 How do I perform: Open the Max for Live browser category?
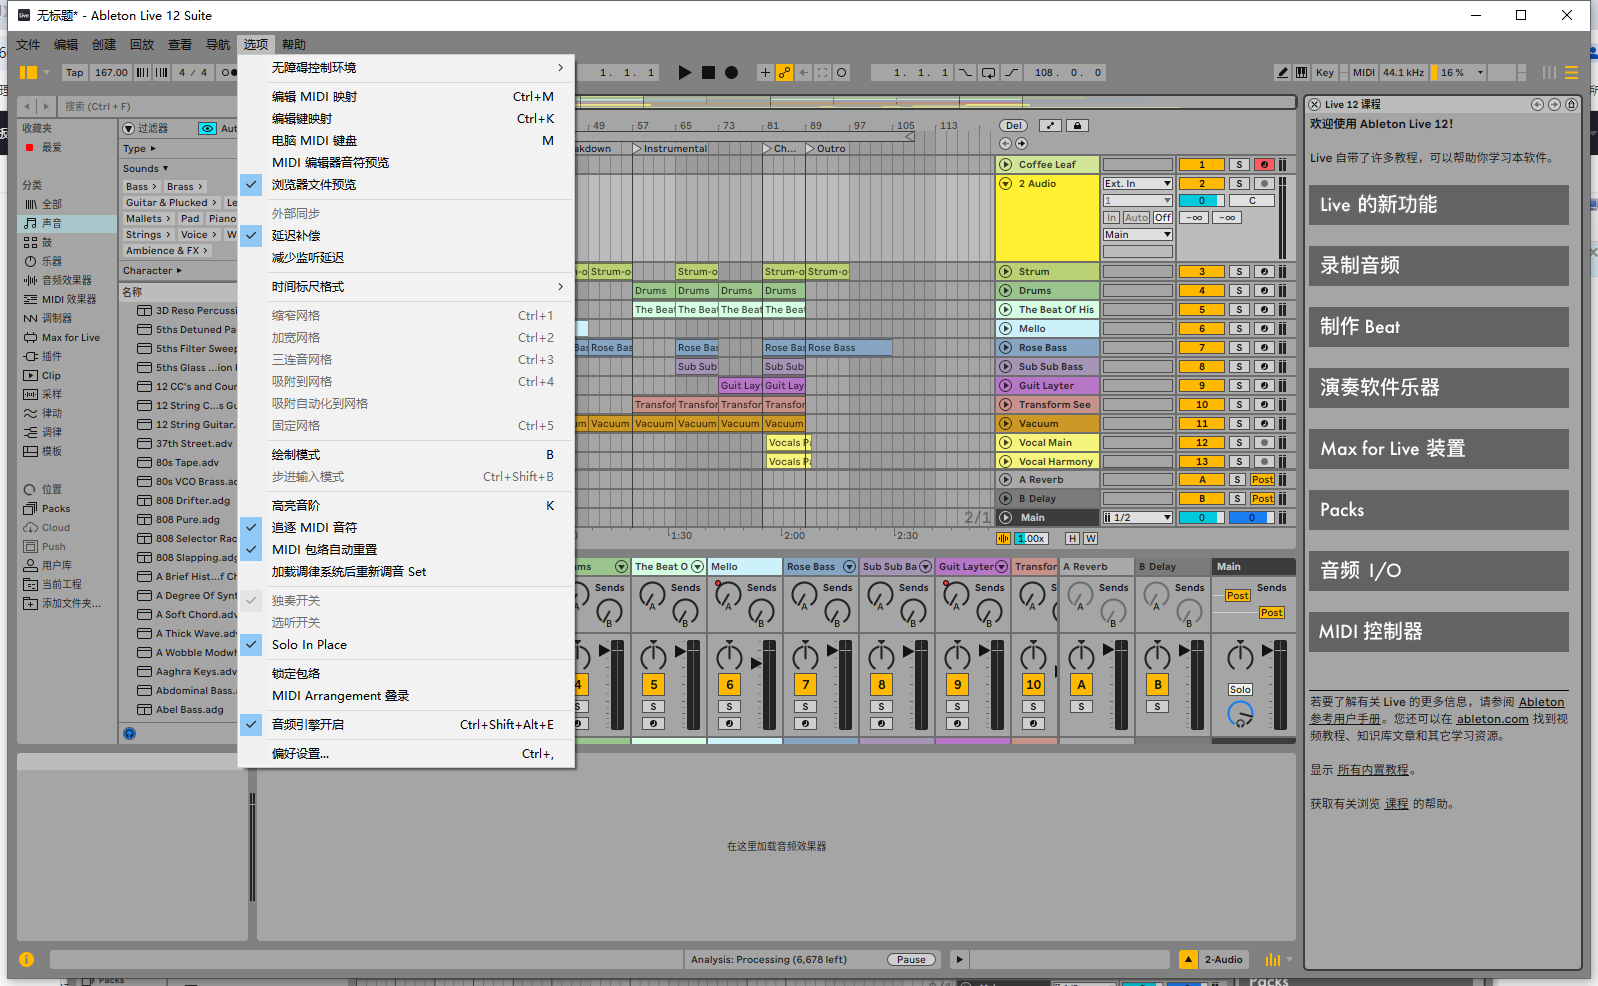tap(70, 338)
